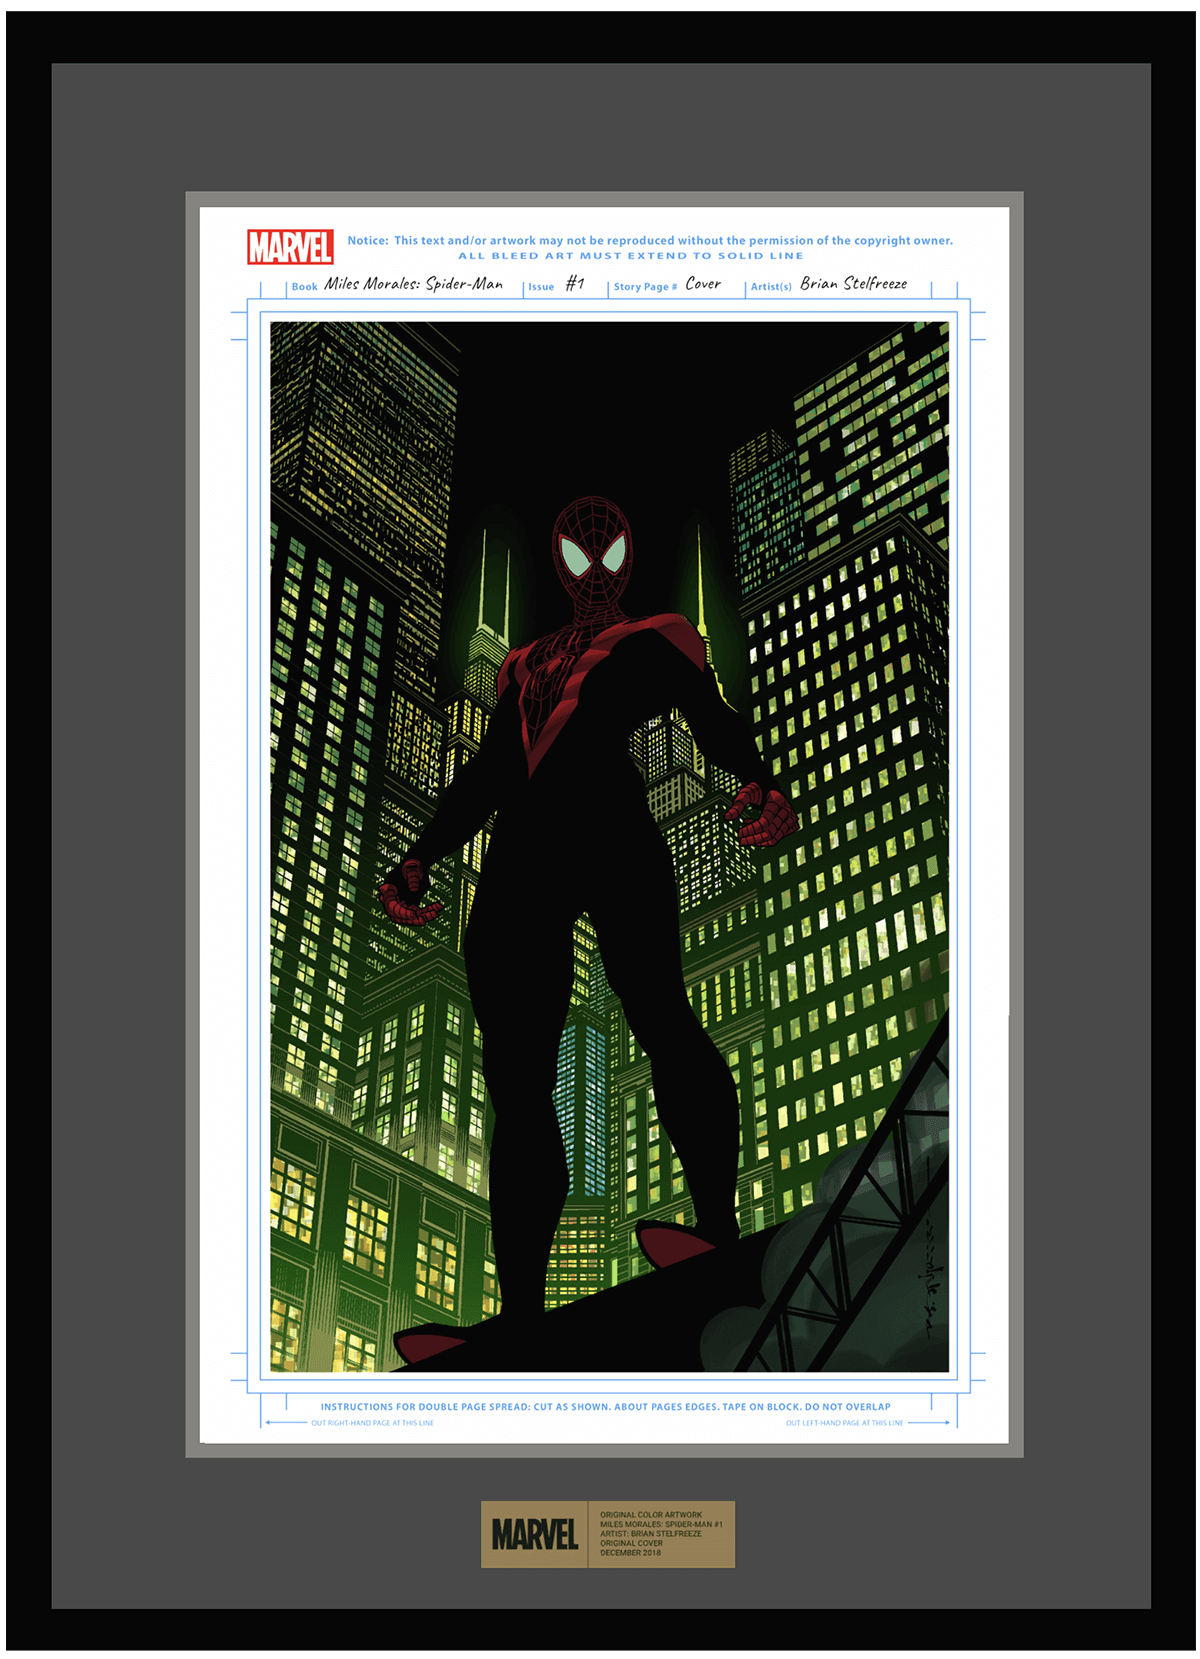Select the Story Page field showing 'Cover'

(x=702, y=284)
